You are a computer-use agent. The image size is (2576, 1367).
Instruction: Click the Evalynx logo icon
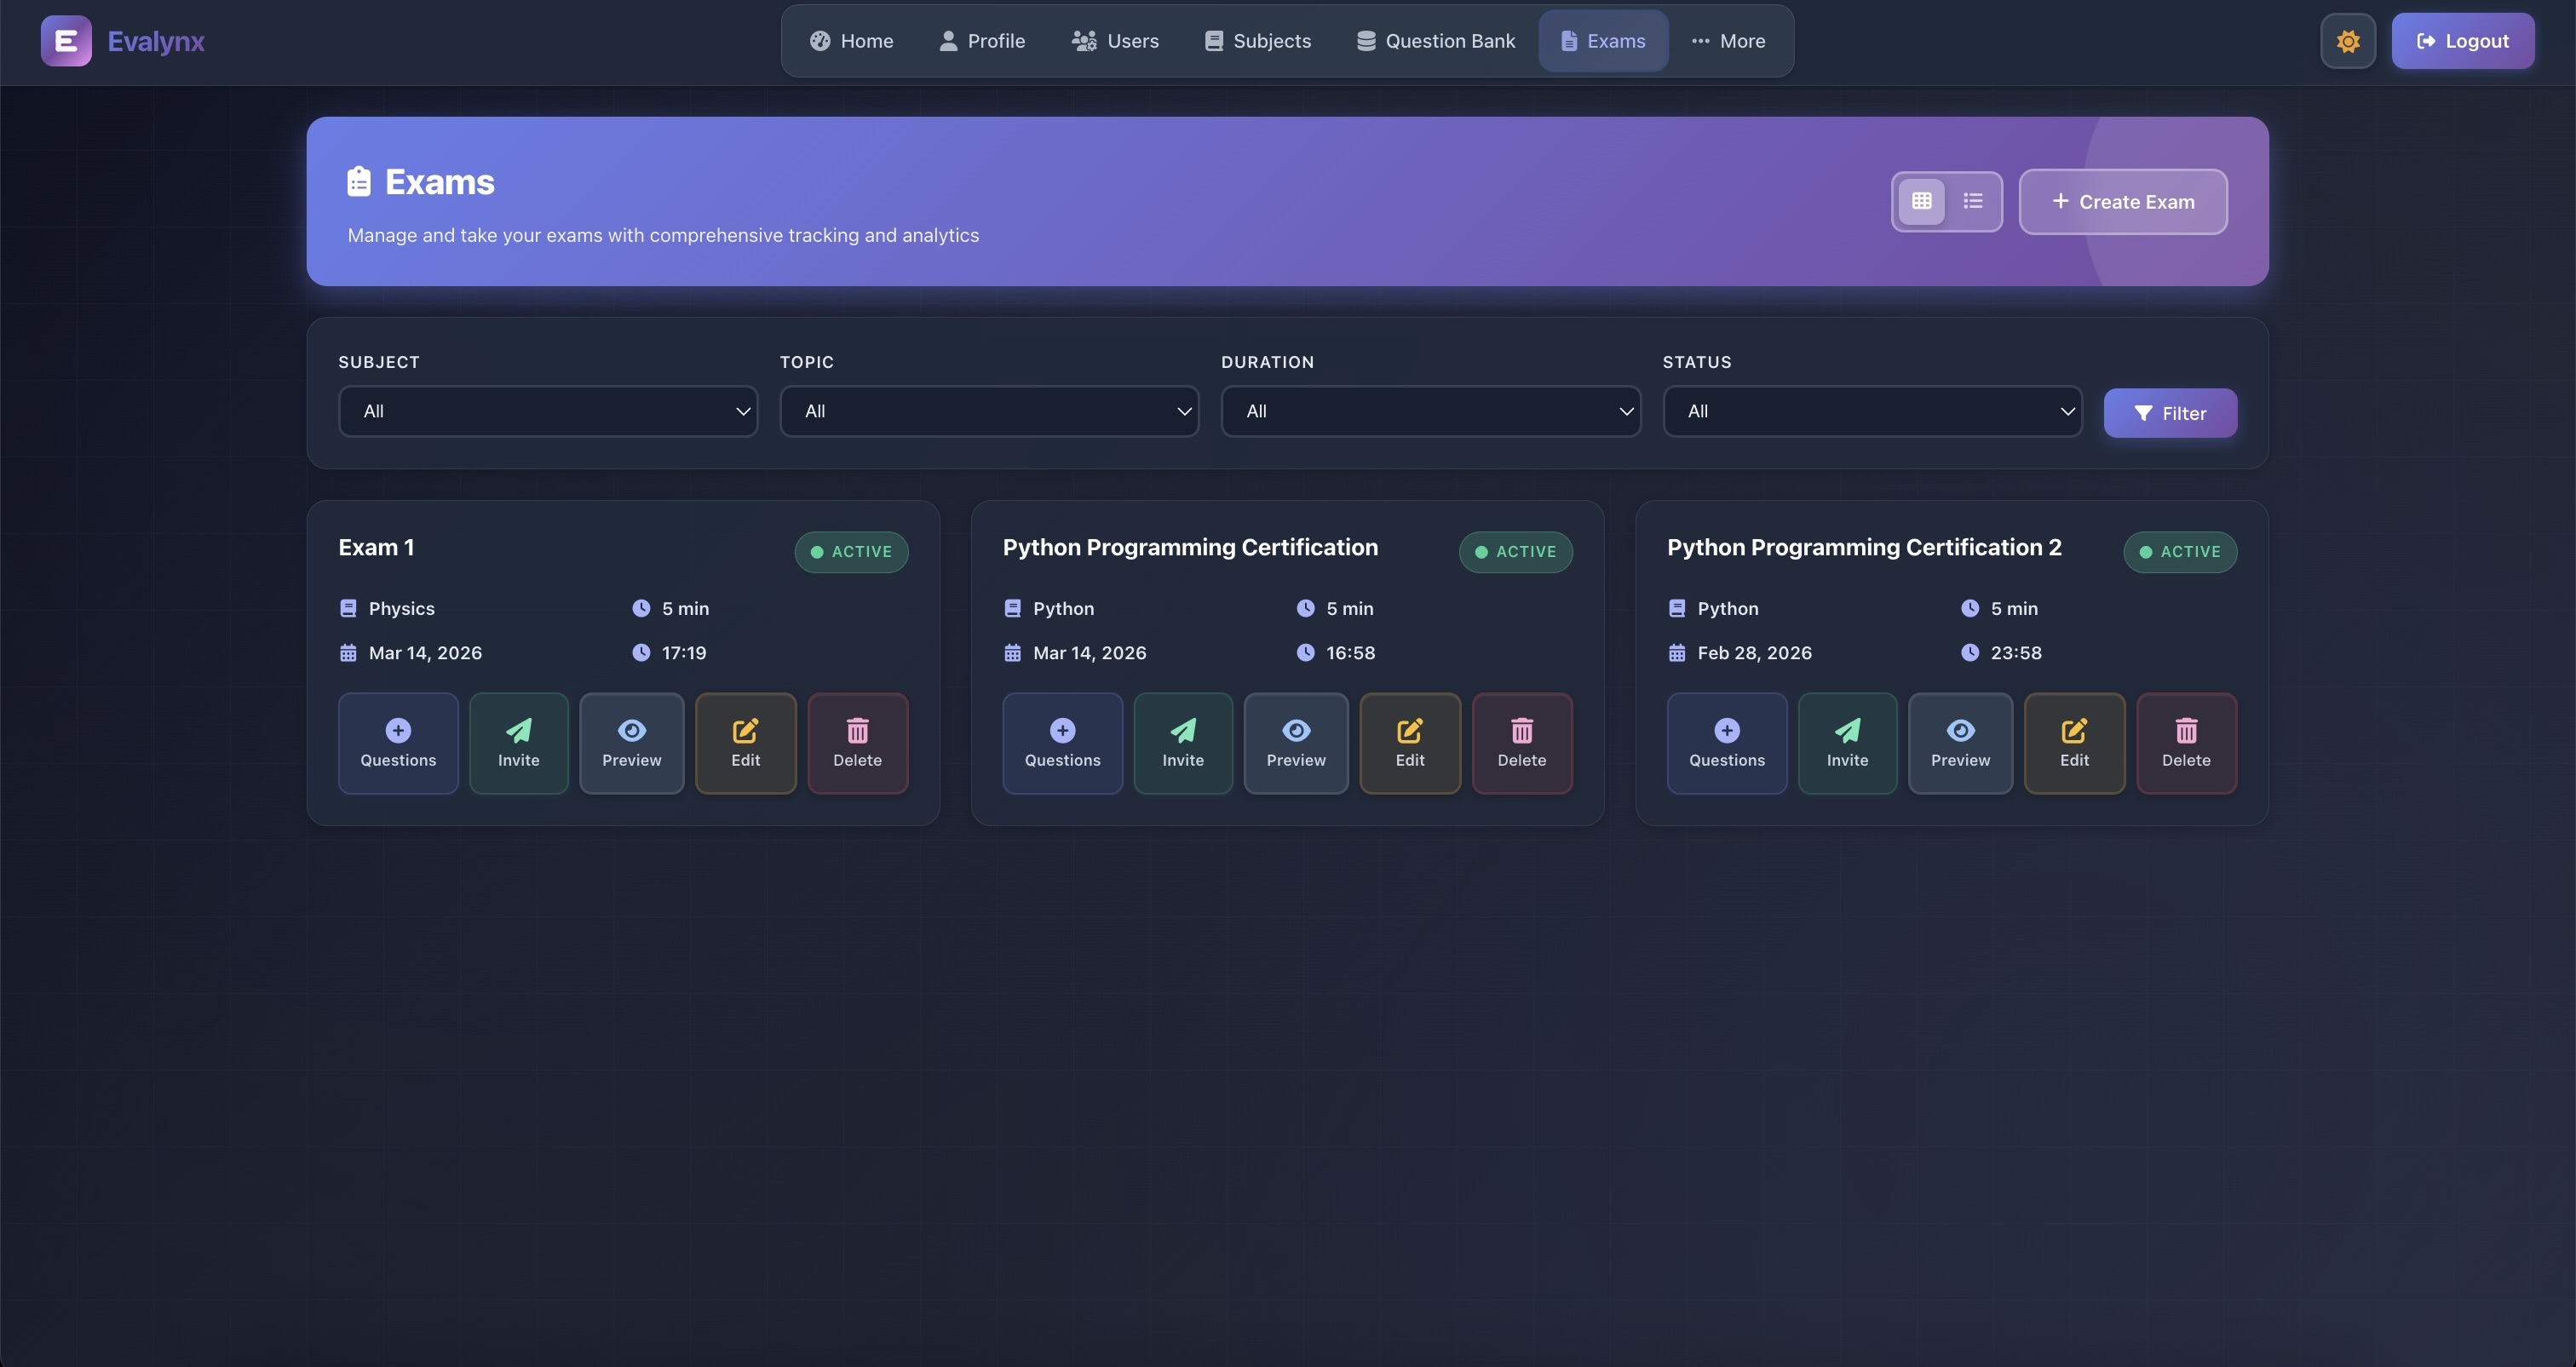(66, 41)
